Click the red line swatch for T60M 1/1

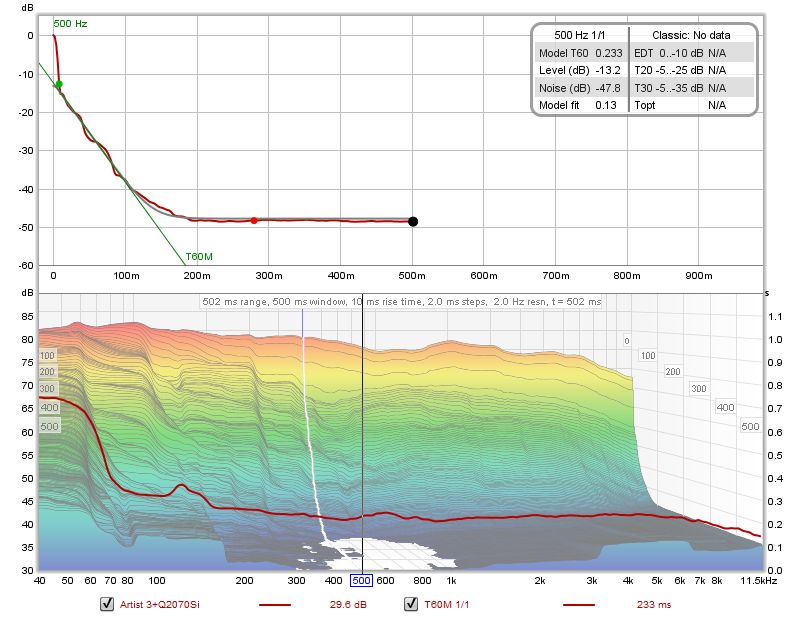[579, 605]
